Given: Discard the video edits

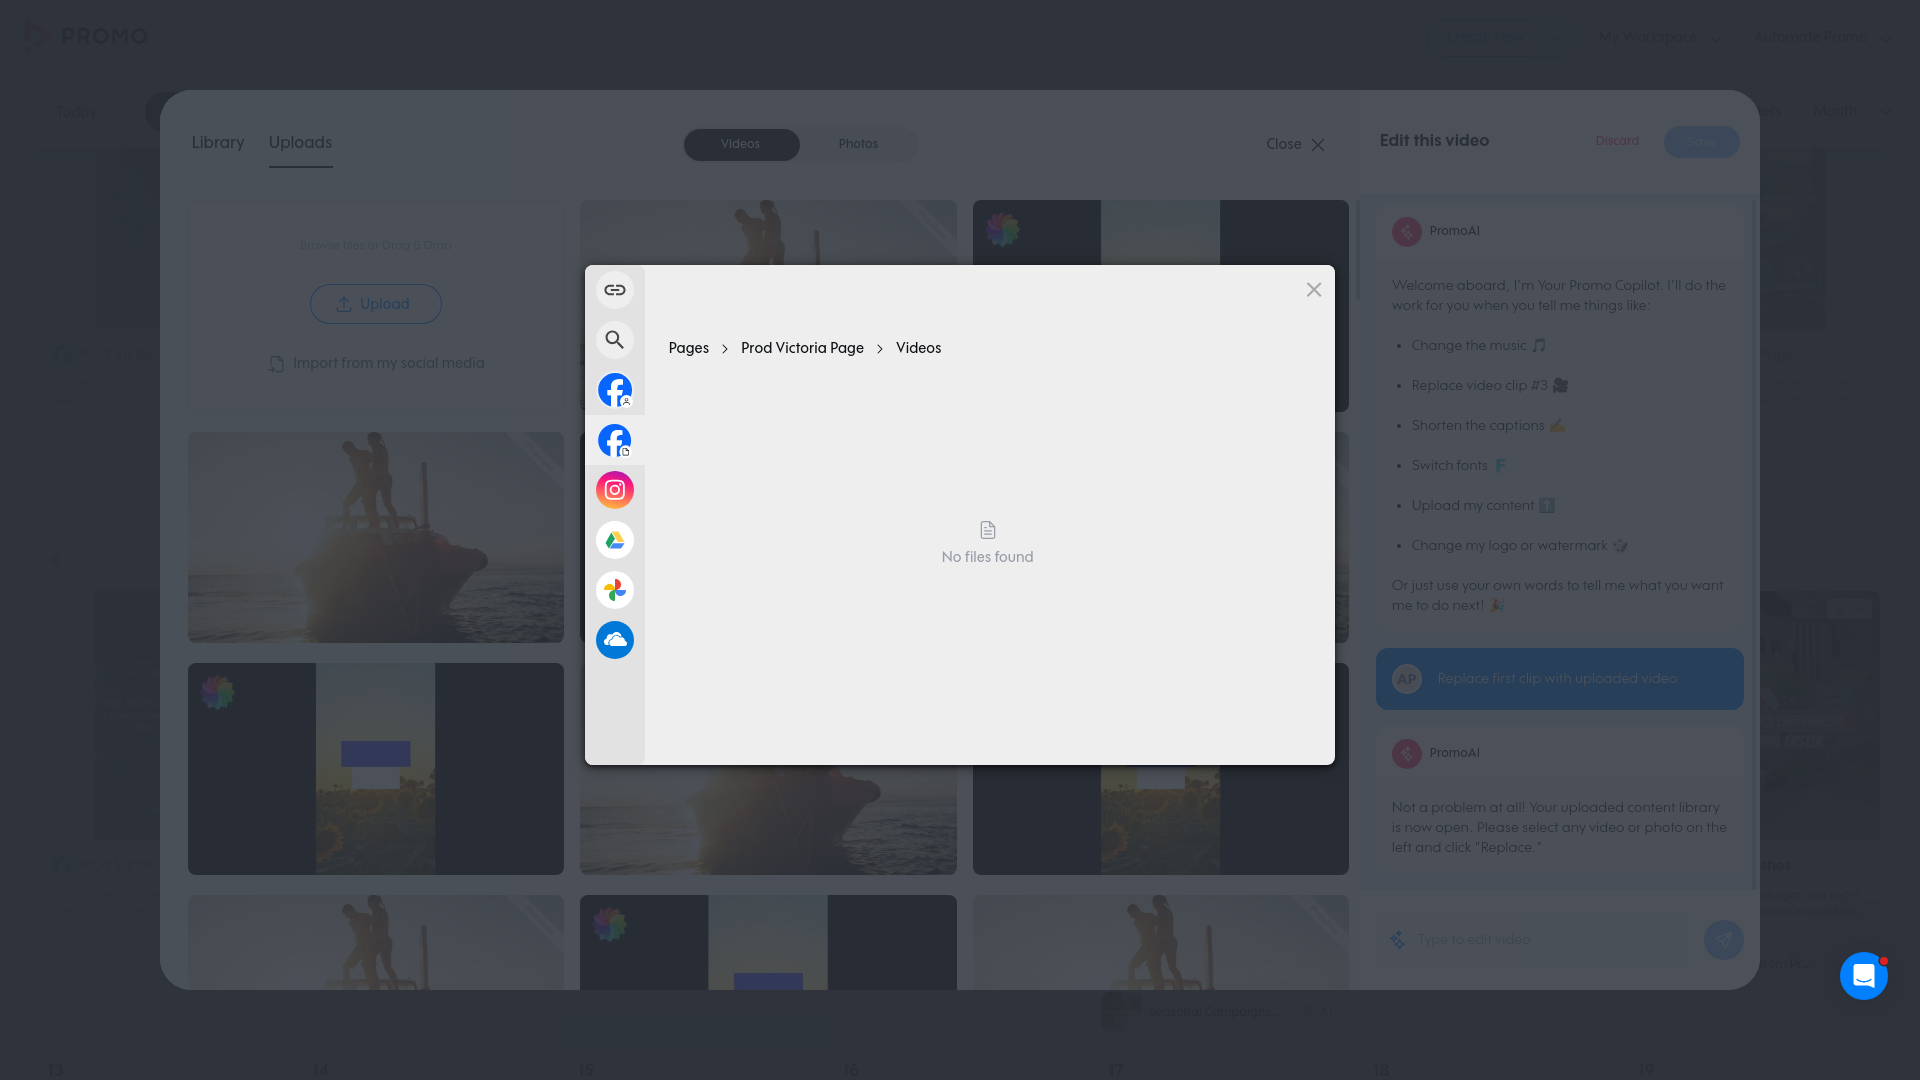Looking at the screenshot, I should click(1617, 141).
